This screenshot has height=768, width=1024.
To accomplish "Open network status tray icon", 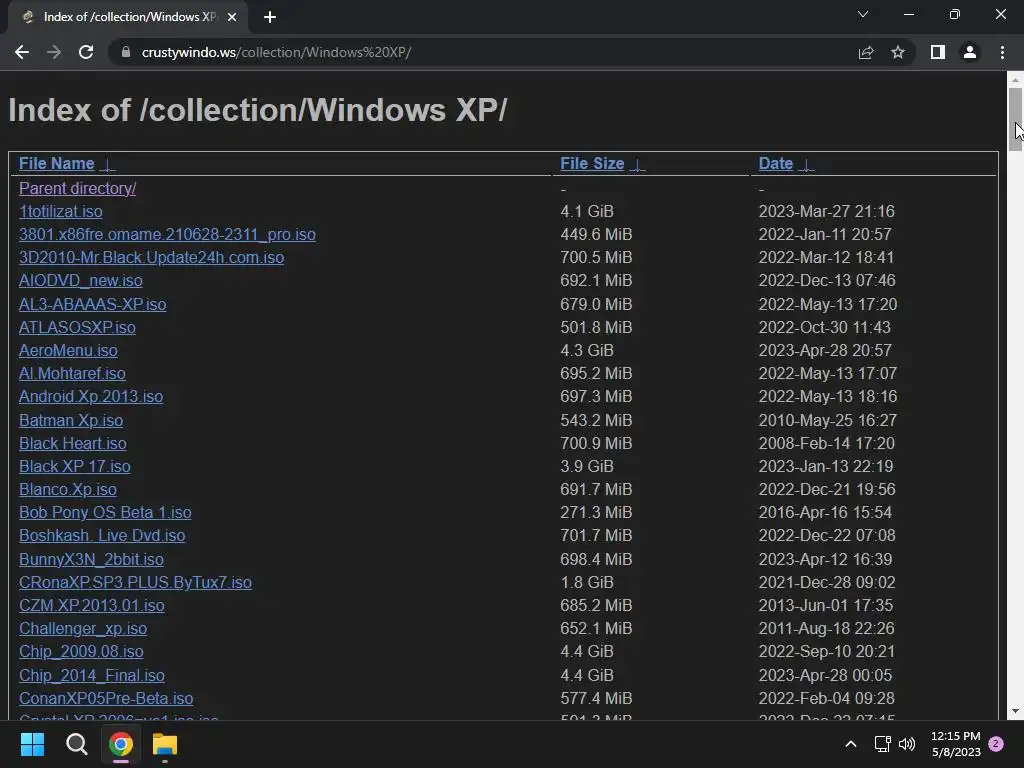I will point(882,744).
